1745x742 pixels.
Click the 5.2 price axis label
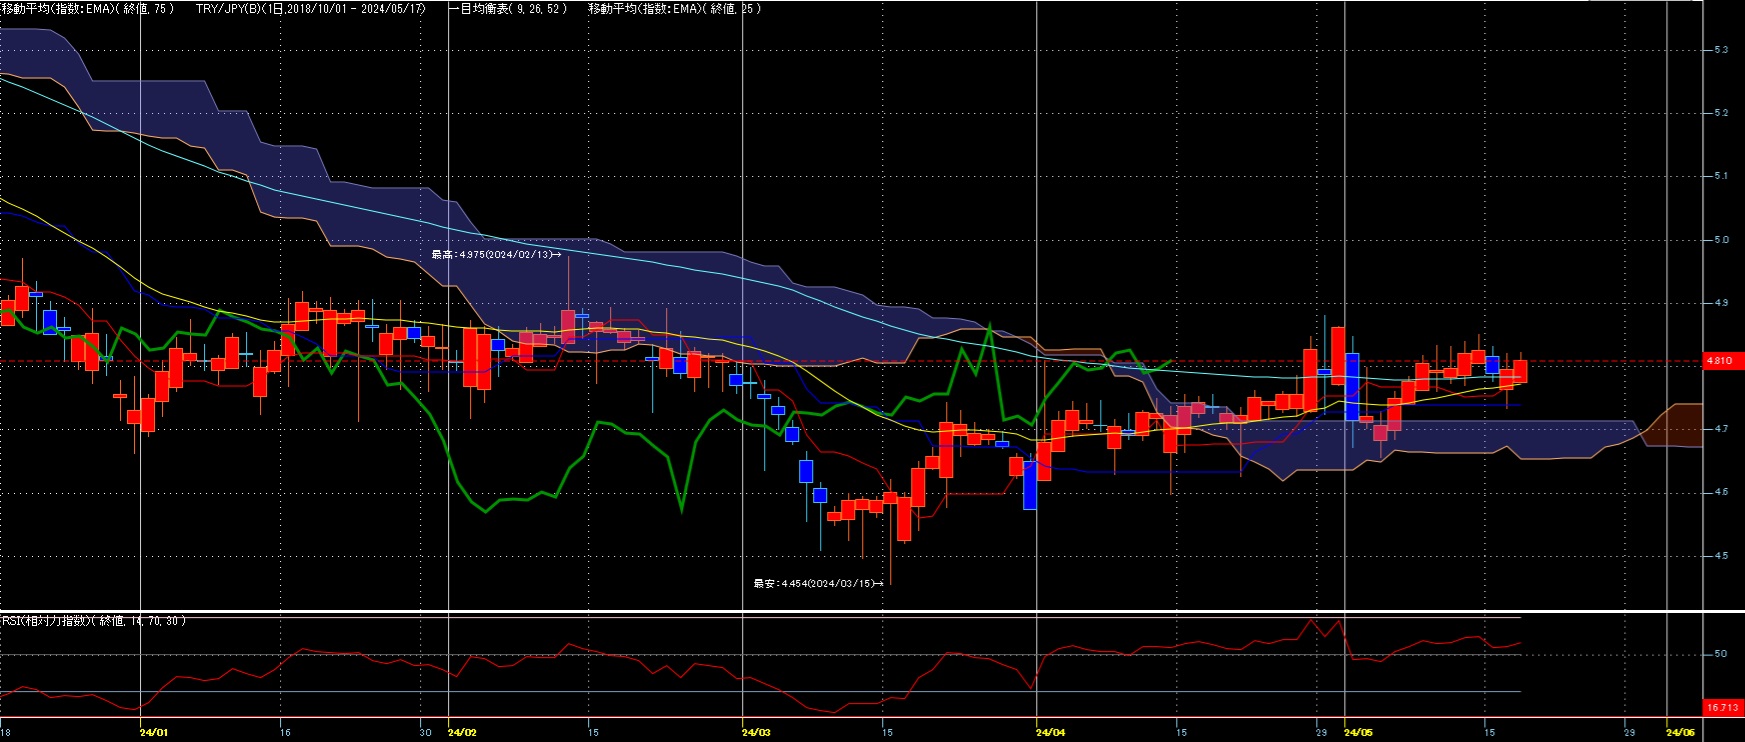tap(1721, 113)
